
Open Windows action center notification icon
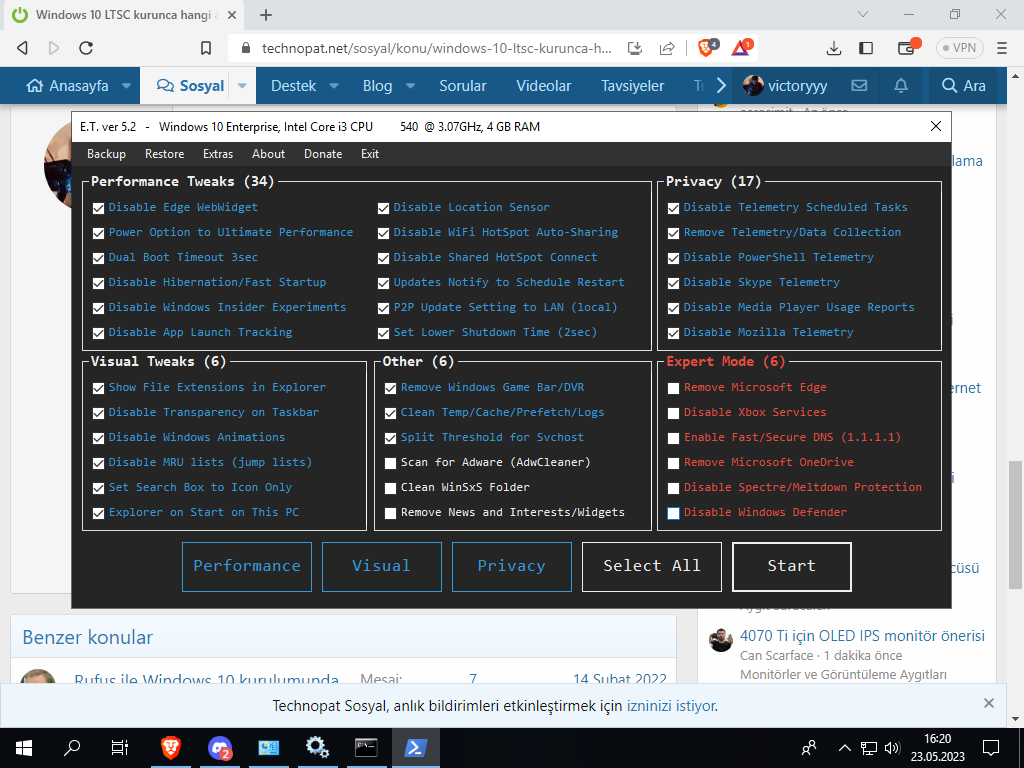[x=991, y=748]
